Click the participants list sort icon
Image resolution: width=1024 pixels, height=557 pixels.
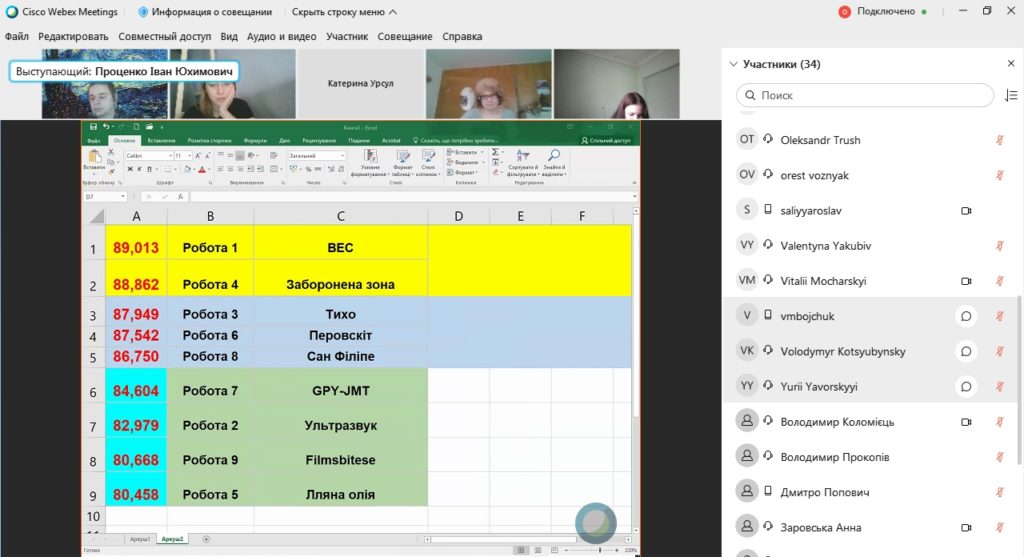pyautogui.click(x=1011, y=95)
